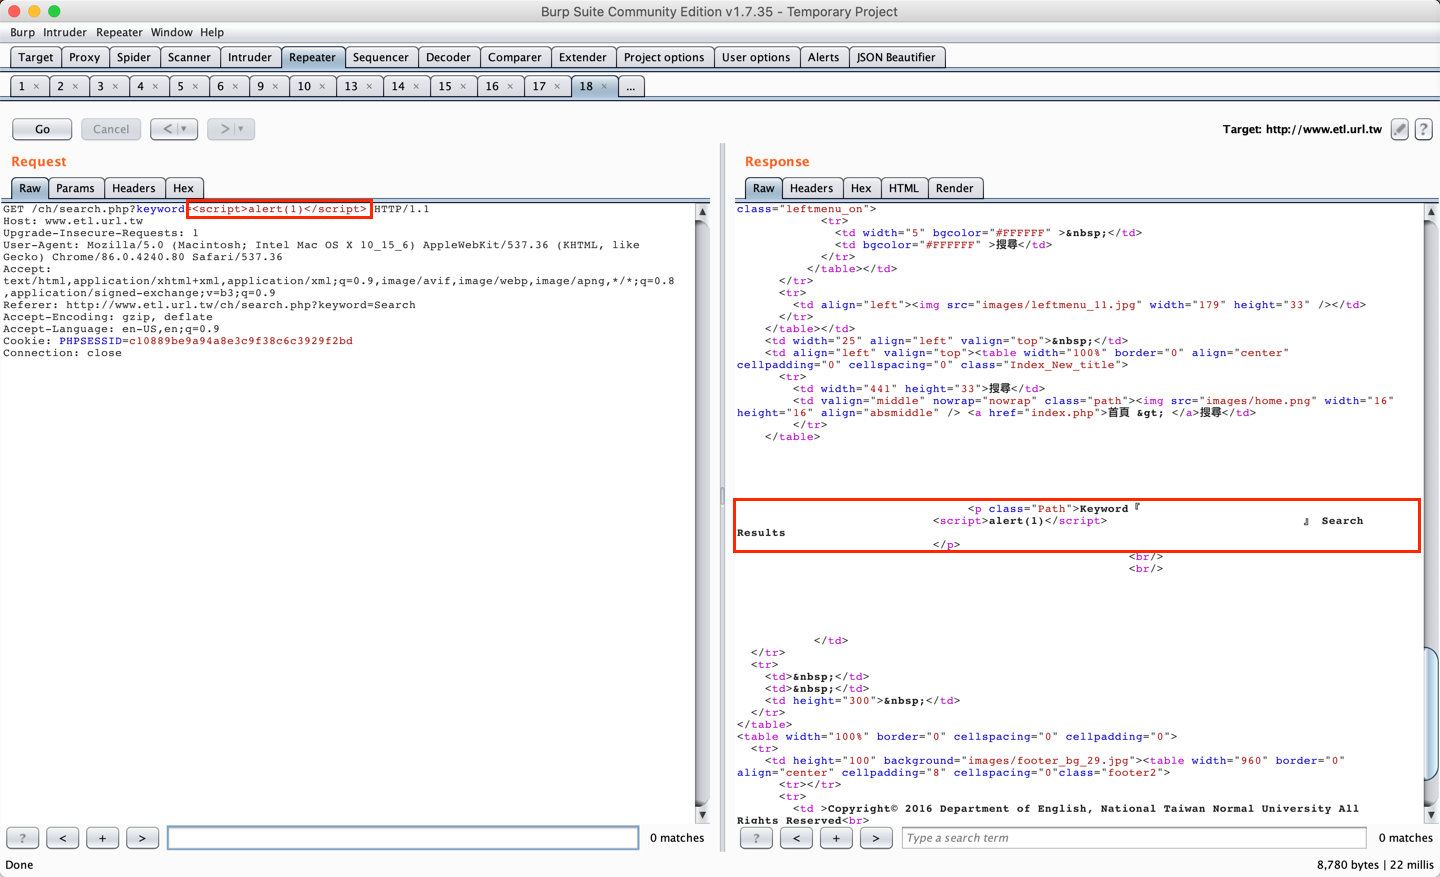Open the Repeater menu in menu bar

(x=119, y=32)
